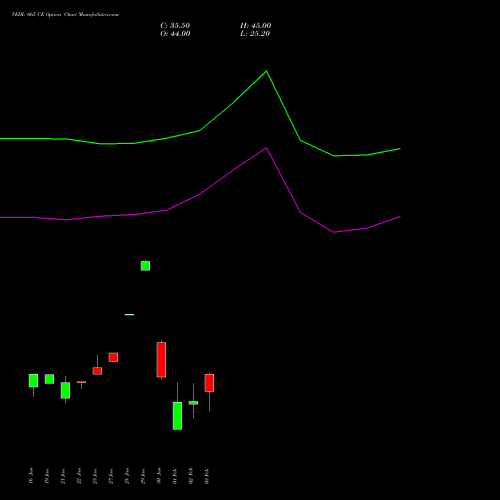500x500 pixels.
Task: Click the chart title text at top left
Action: (x=65, y=15)
